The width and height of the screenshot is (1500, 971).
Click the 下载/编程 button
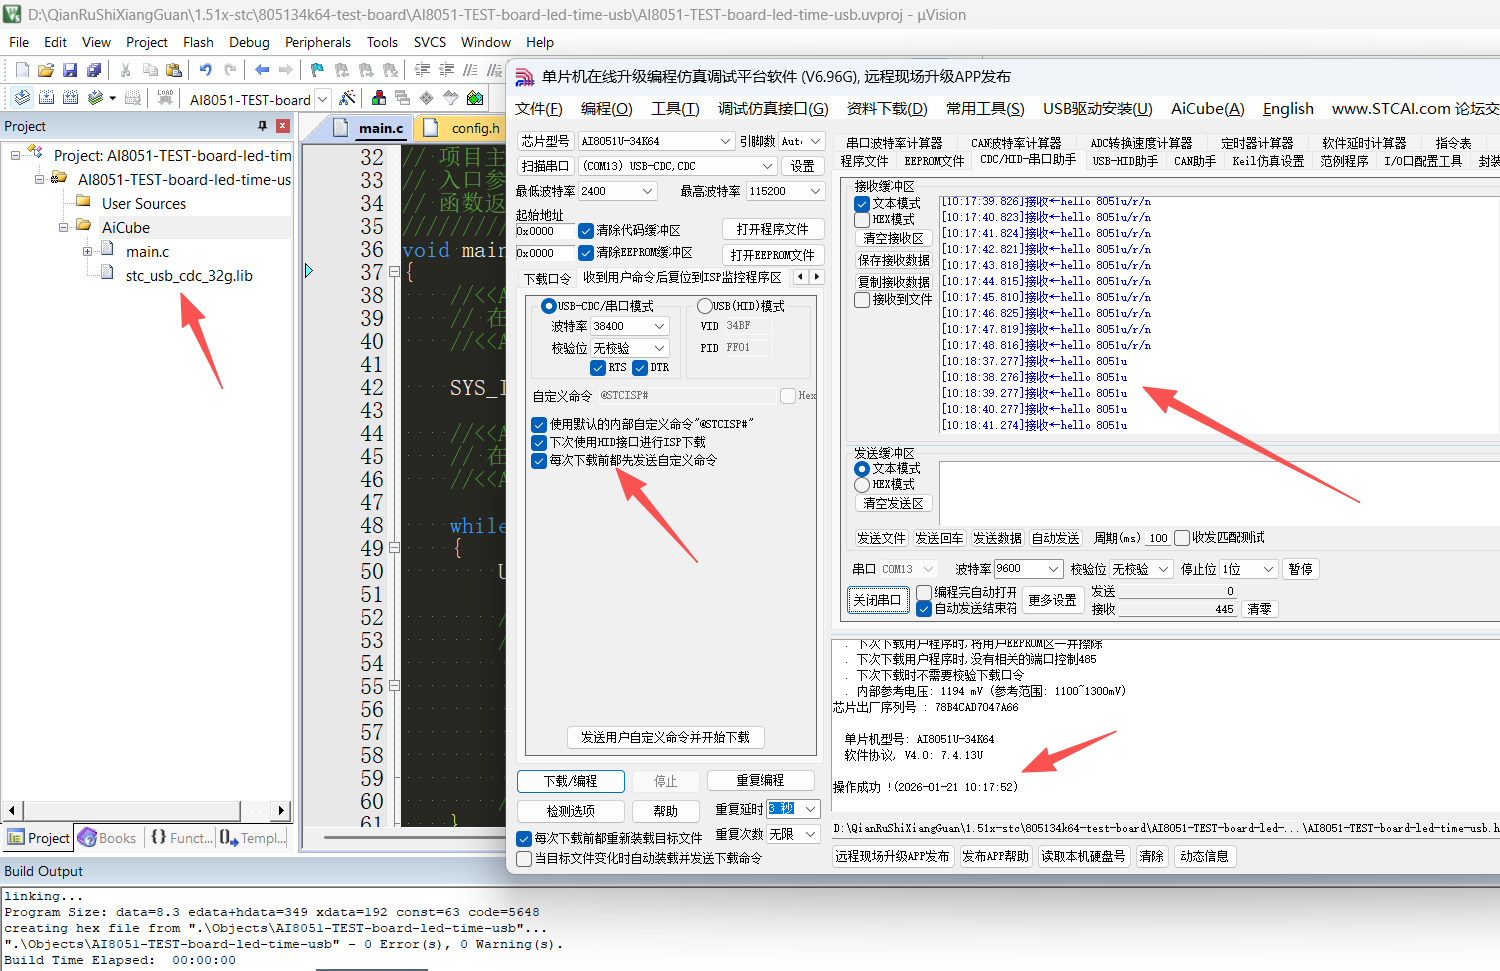click(x=570, y=781)
